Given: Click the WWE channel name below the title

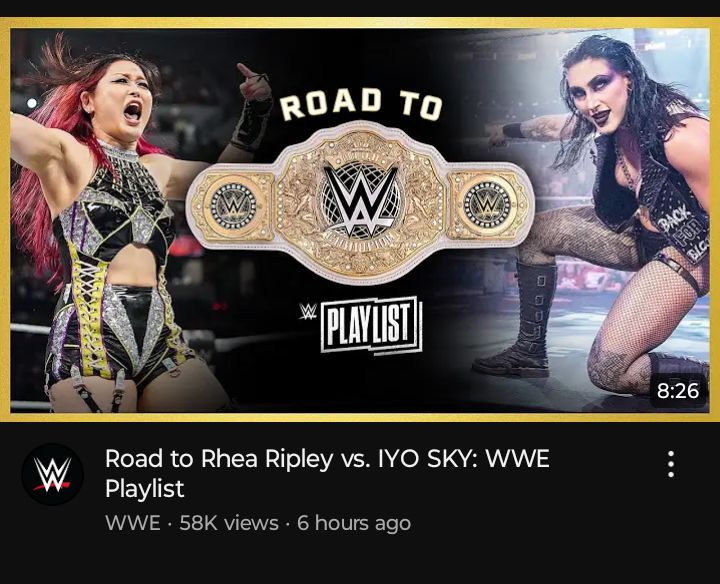Looking at the screenshot, I should pos(133,523).
